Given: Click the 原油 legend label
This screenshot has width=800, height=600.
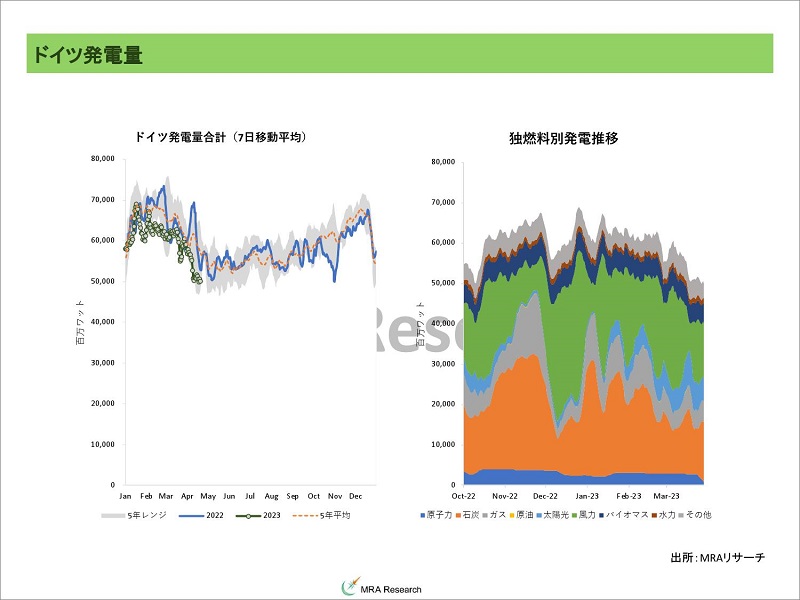Looking at the screenshot, I should tap(524, 515).
